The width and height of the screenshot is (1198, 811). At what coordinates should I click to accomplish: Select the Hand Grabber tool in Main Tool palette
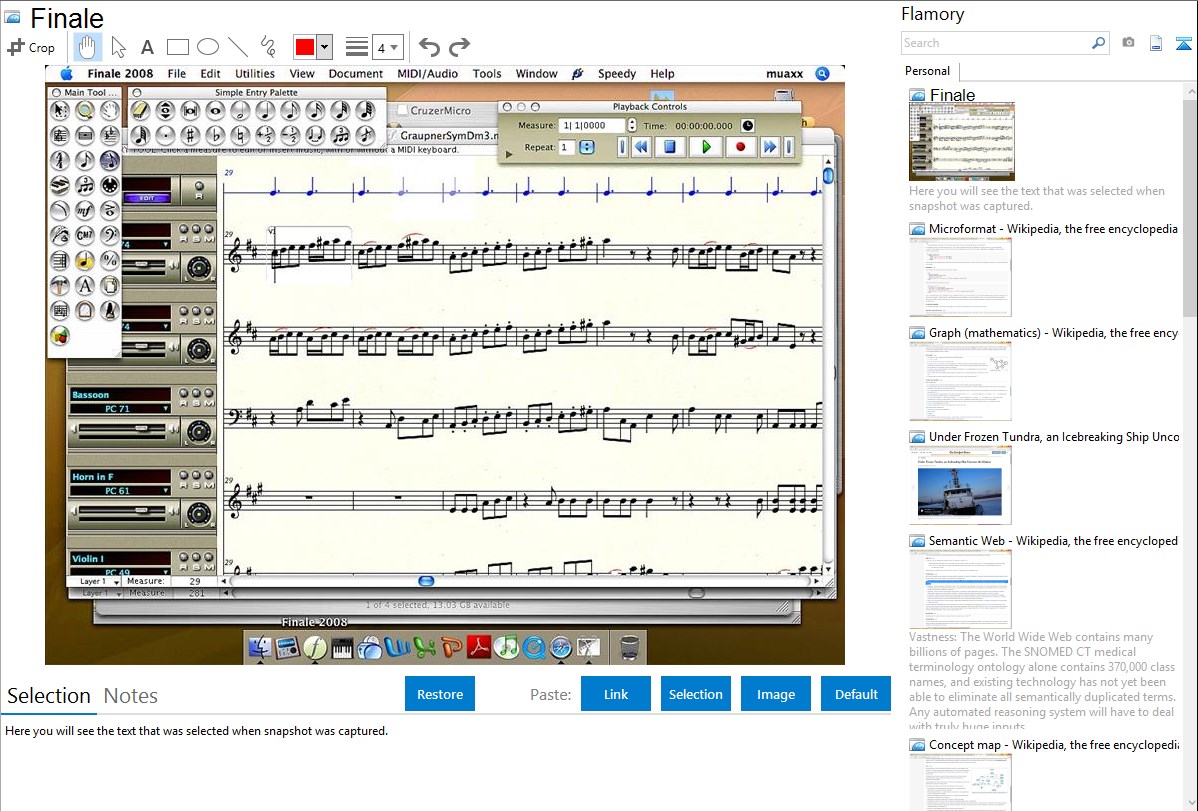[x=110, y=111]
